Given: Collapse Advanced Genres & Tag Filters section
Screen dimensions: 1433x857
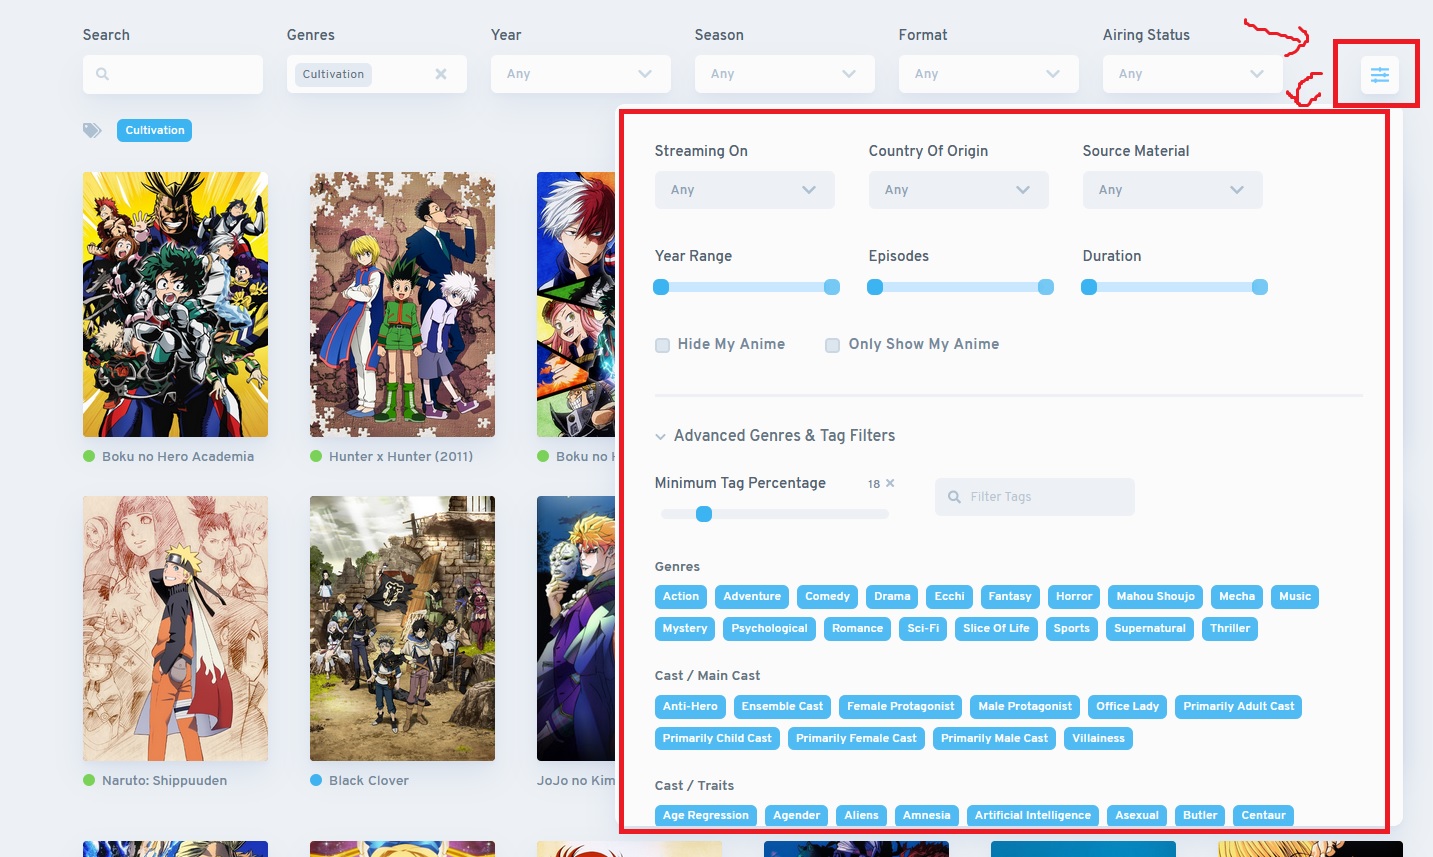Looking at the screenshot, I should click(775, 436).
